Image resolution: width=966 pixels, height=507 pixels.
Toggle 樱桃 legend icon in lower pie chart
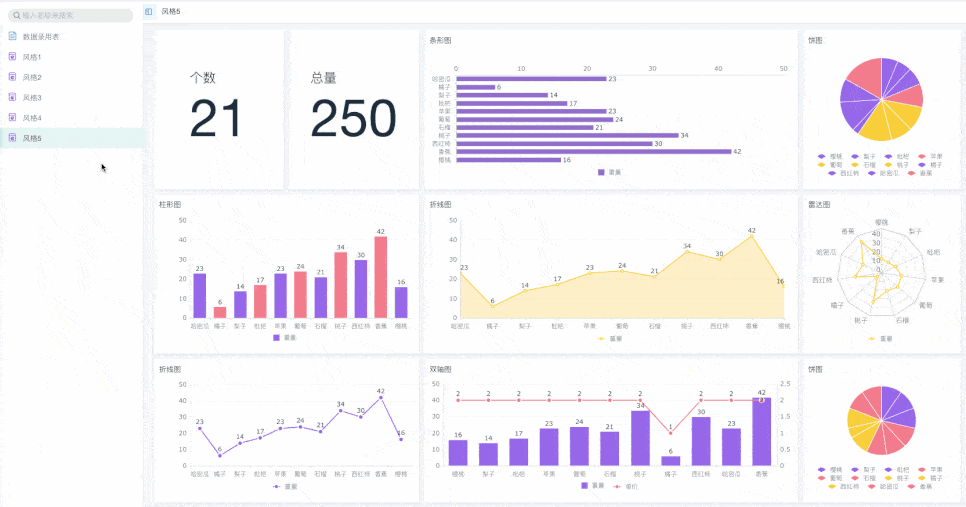(821, 470)
